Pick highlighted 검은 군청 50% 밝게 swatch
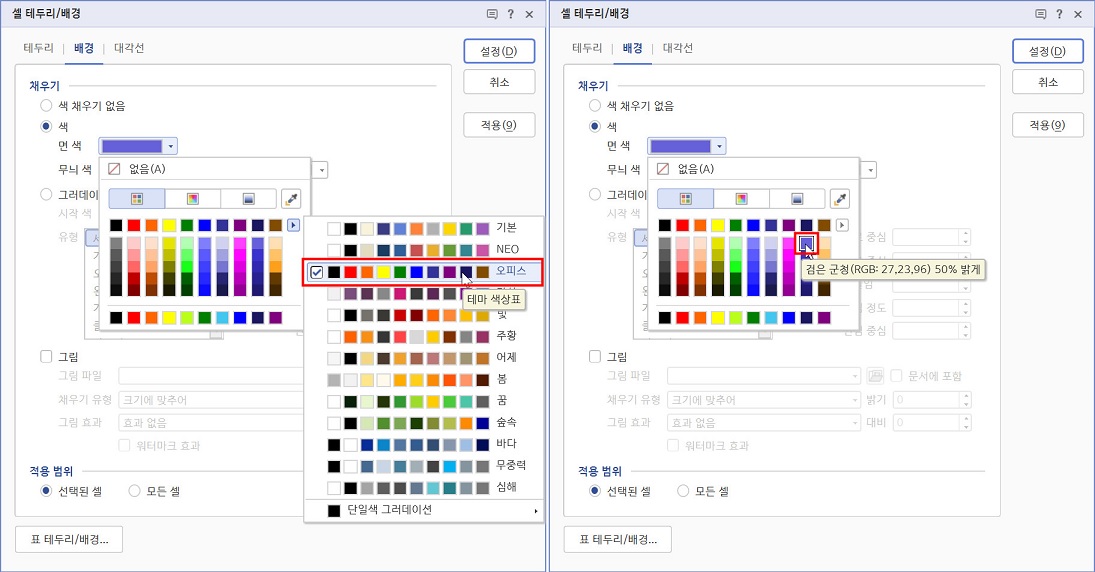The width and height of the screenshot is (1095, 572). tap(807, 244)
